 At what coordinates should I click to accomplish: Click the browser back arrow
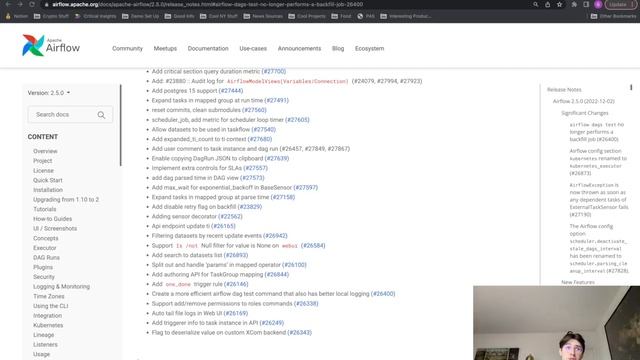(8, 4)
